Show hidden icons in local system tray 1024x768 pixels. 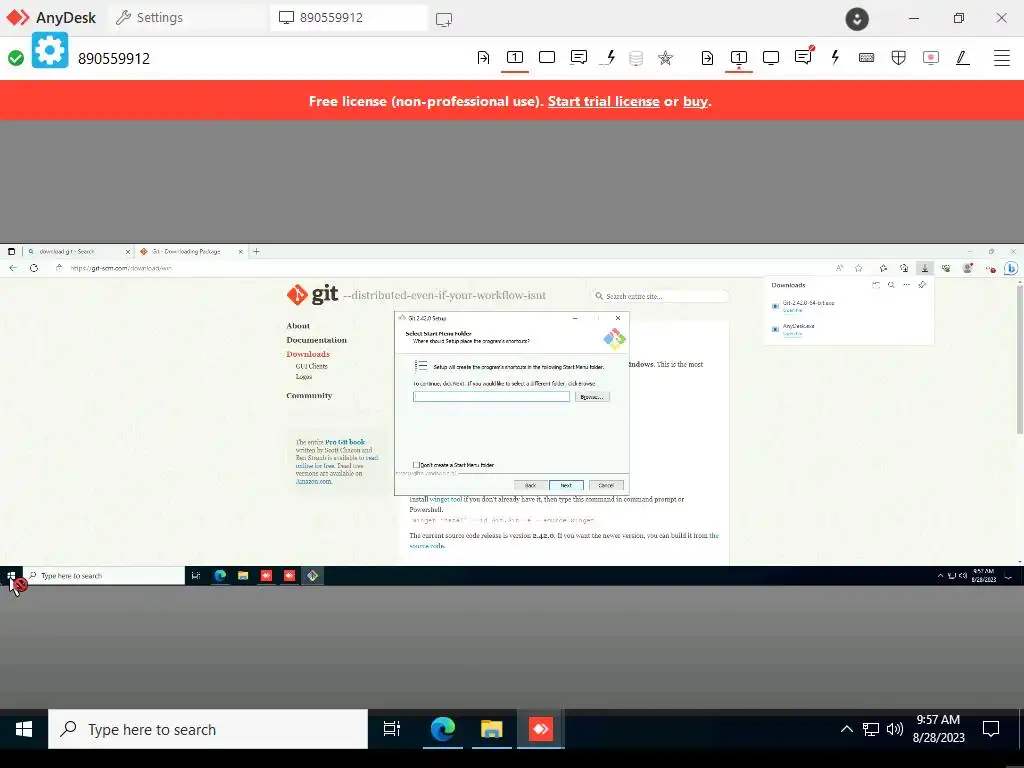pos(846,729)
